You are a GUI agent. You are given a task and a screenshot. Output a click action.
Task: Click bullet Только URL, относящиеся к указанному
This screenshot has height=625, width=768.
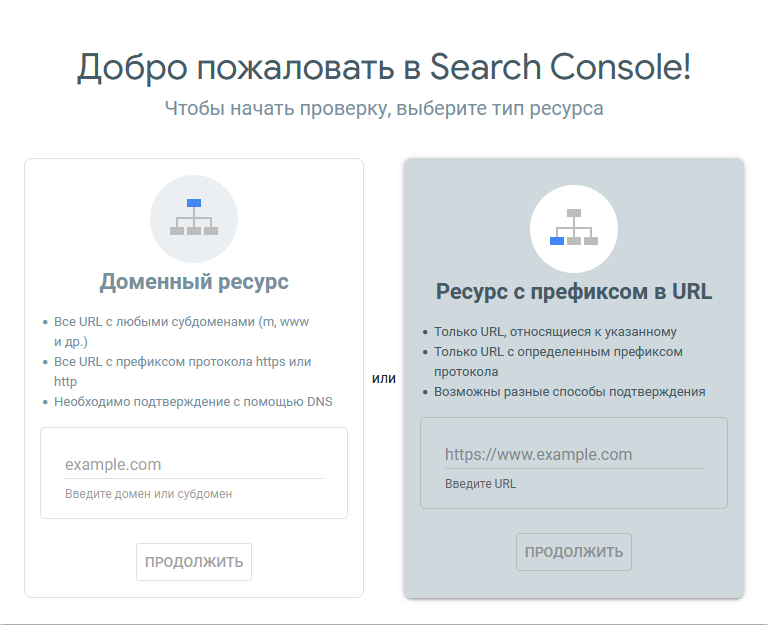(555, 332)
